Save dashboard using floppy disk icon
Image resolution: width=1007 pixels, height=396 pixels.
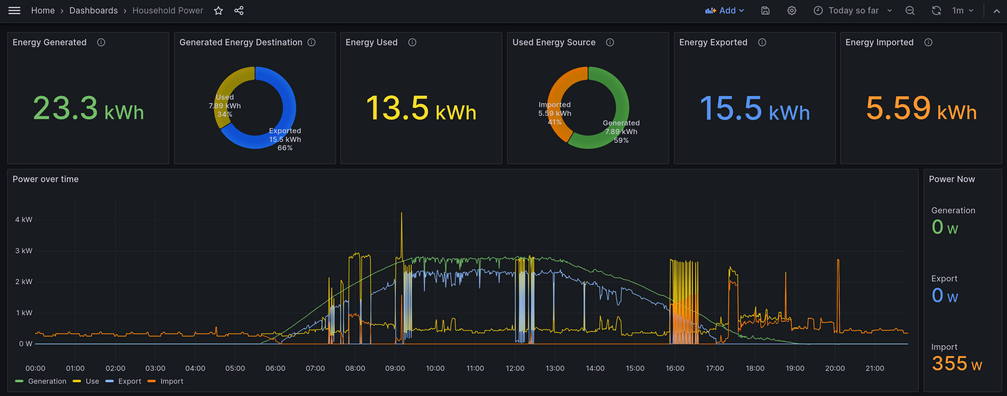coord(765,10)
